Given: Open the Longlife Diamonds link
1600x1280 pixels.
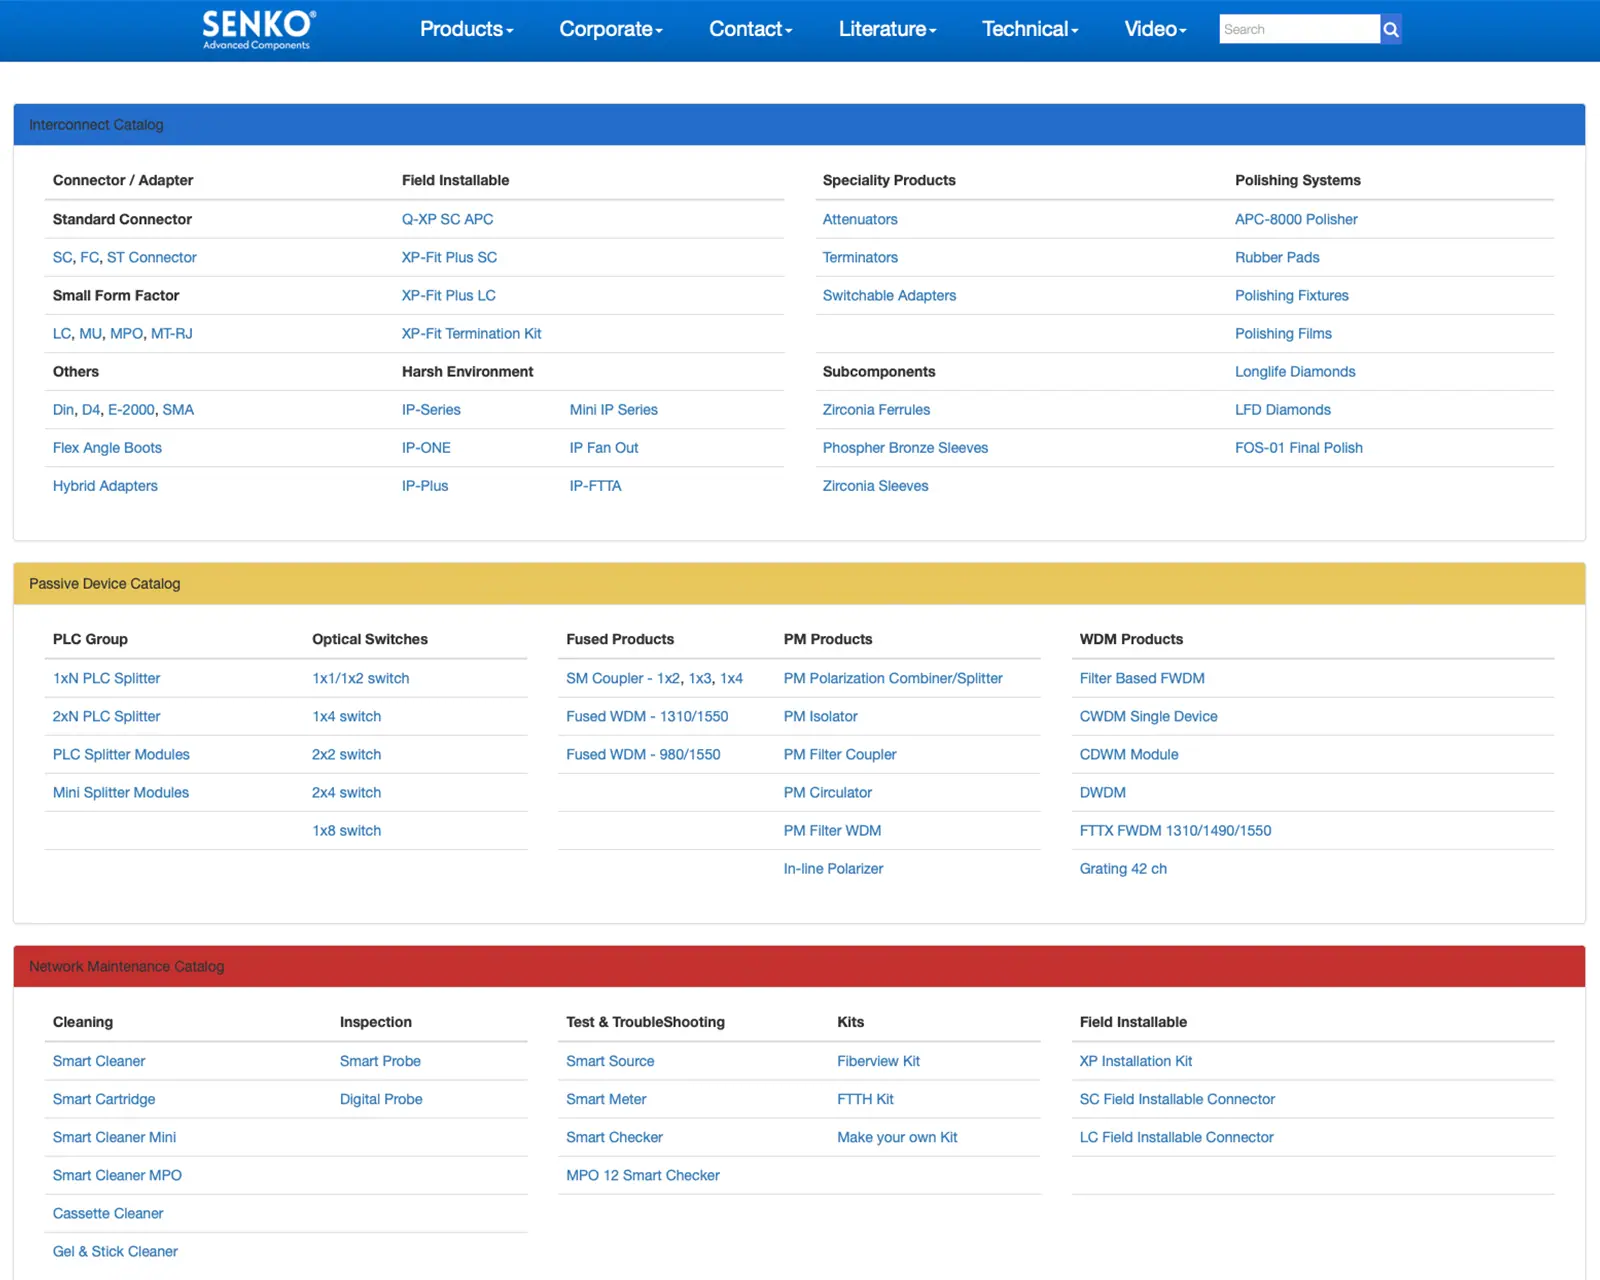Looking at the screenshot, I should click(x=1295, y=371).
